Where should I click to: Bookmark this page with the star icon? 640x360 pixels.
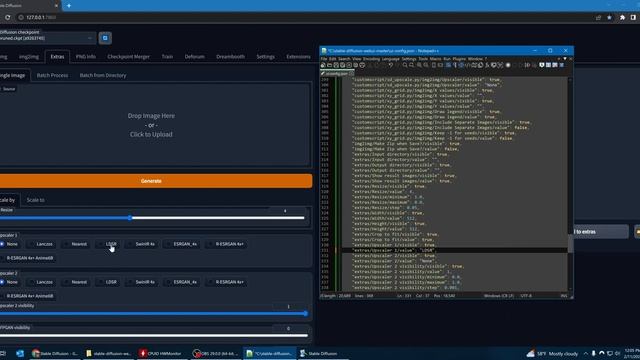(609, 18)
